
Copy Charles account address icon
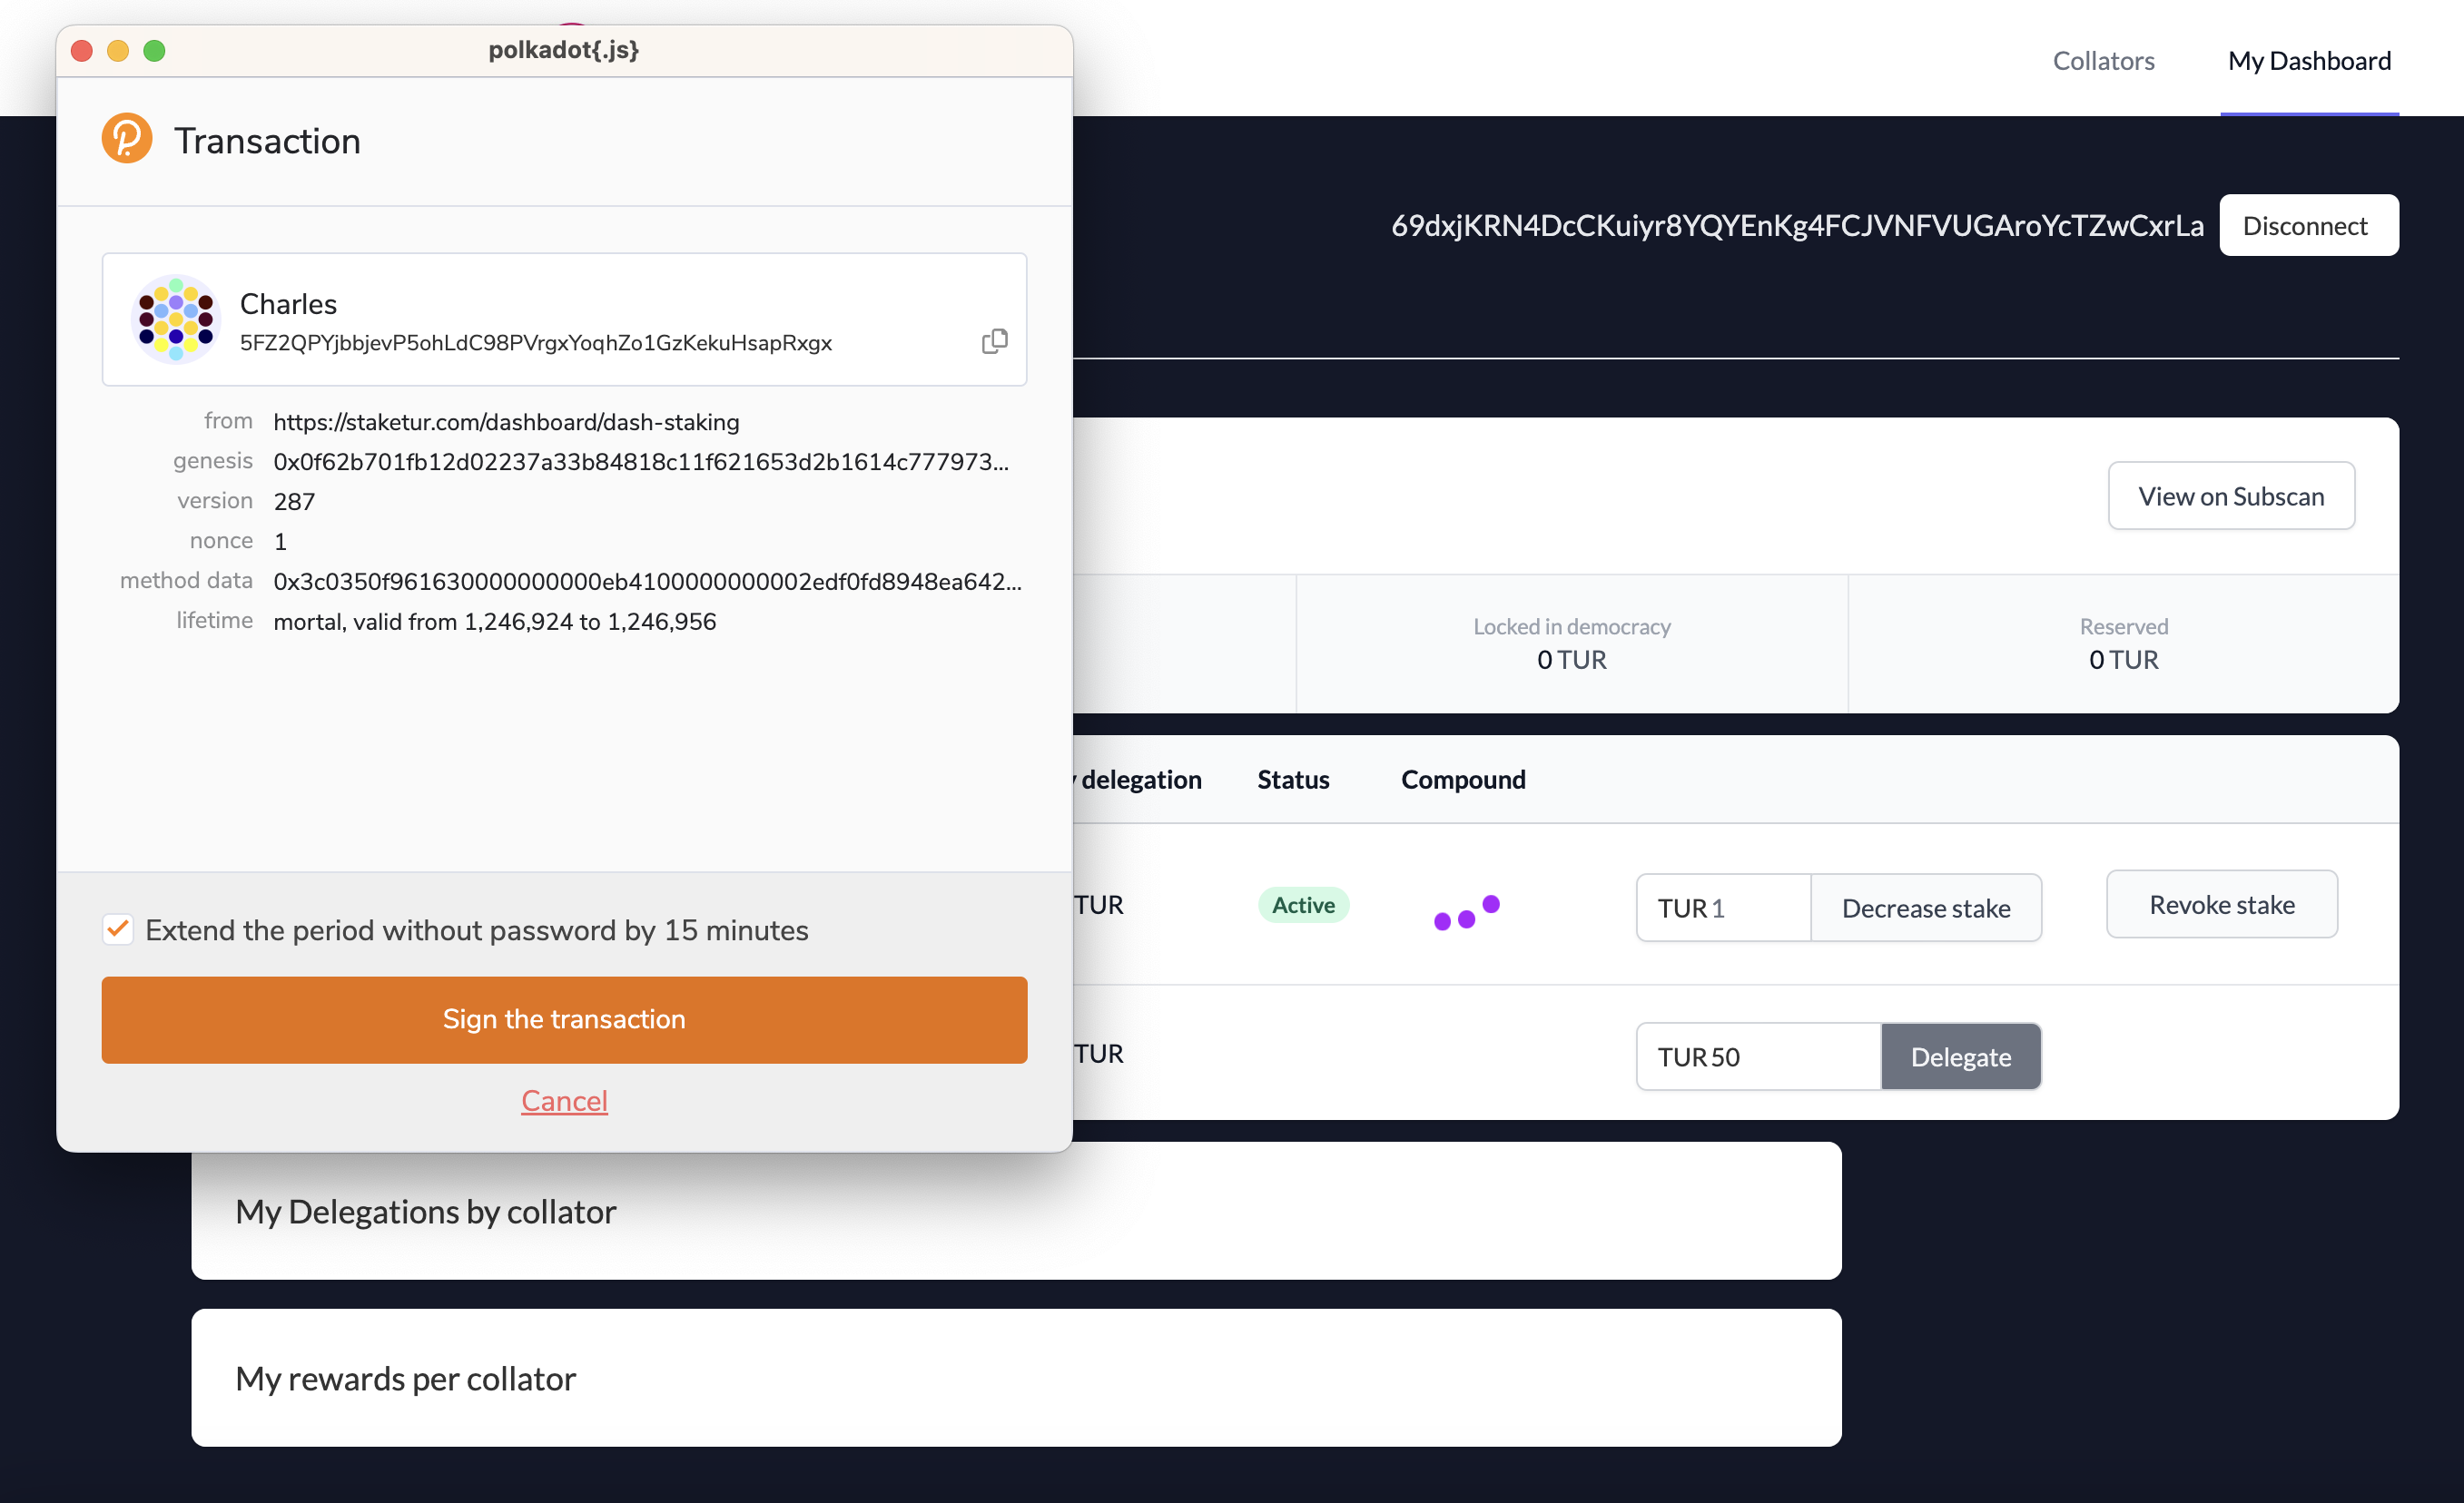coord(994,342)
